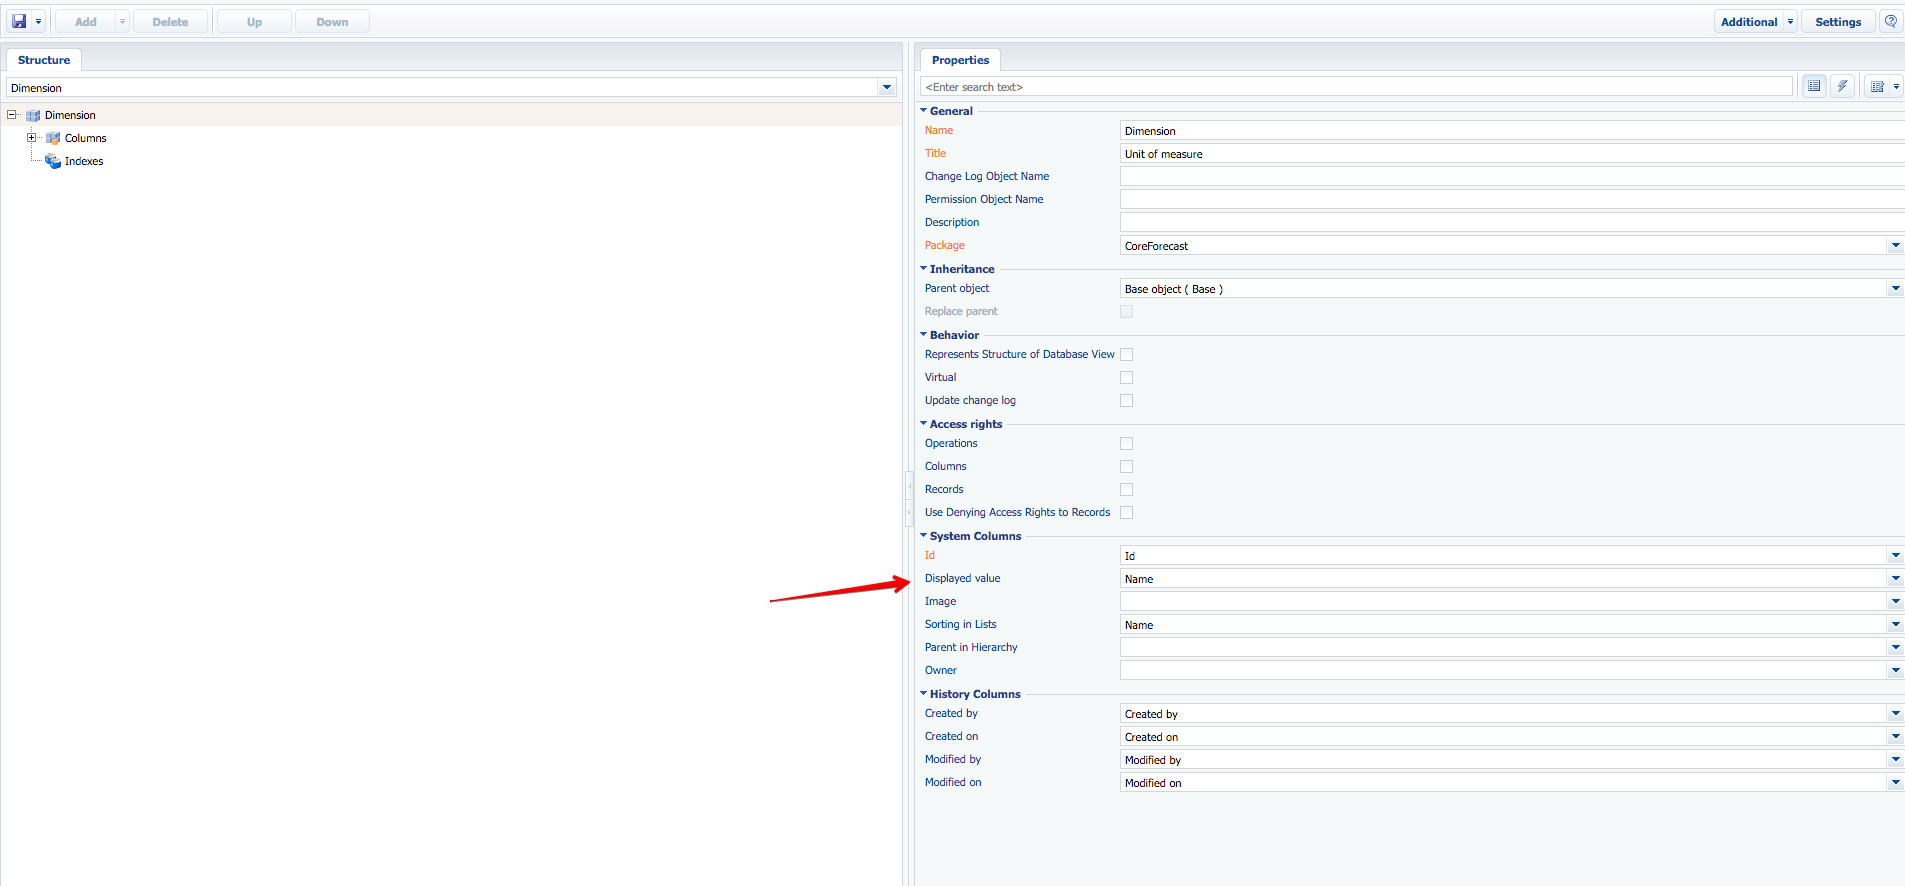This screenshot has width=1905, height=886.
Task: Collapse the Inheritance section
Action: coord(924,269)
